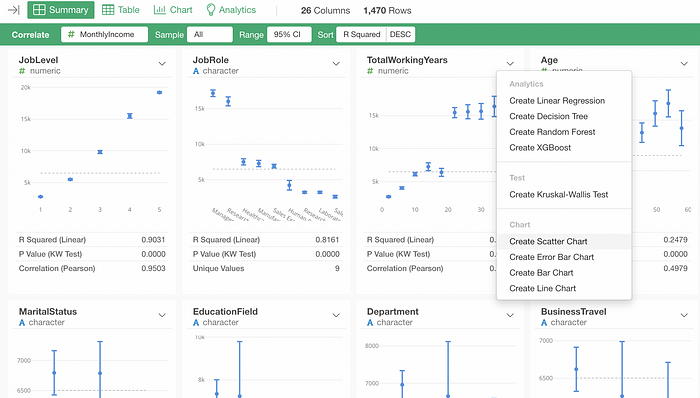Click the BusinessTravel column title
The height and width of the screenshot is (398, 700).
pos(574,311)
